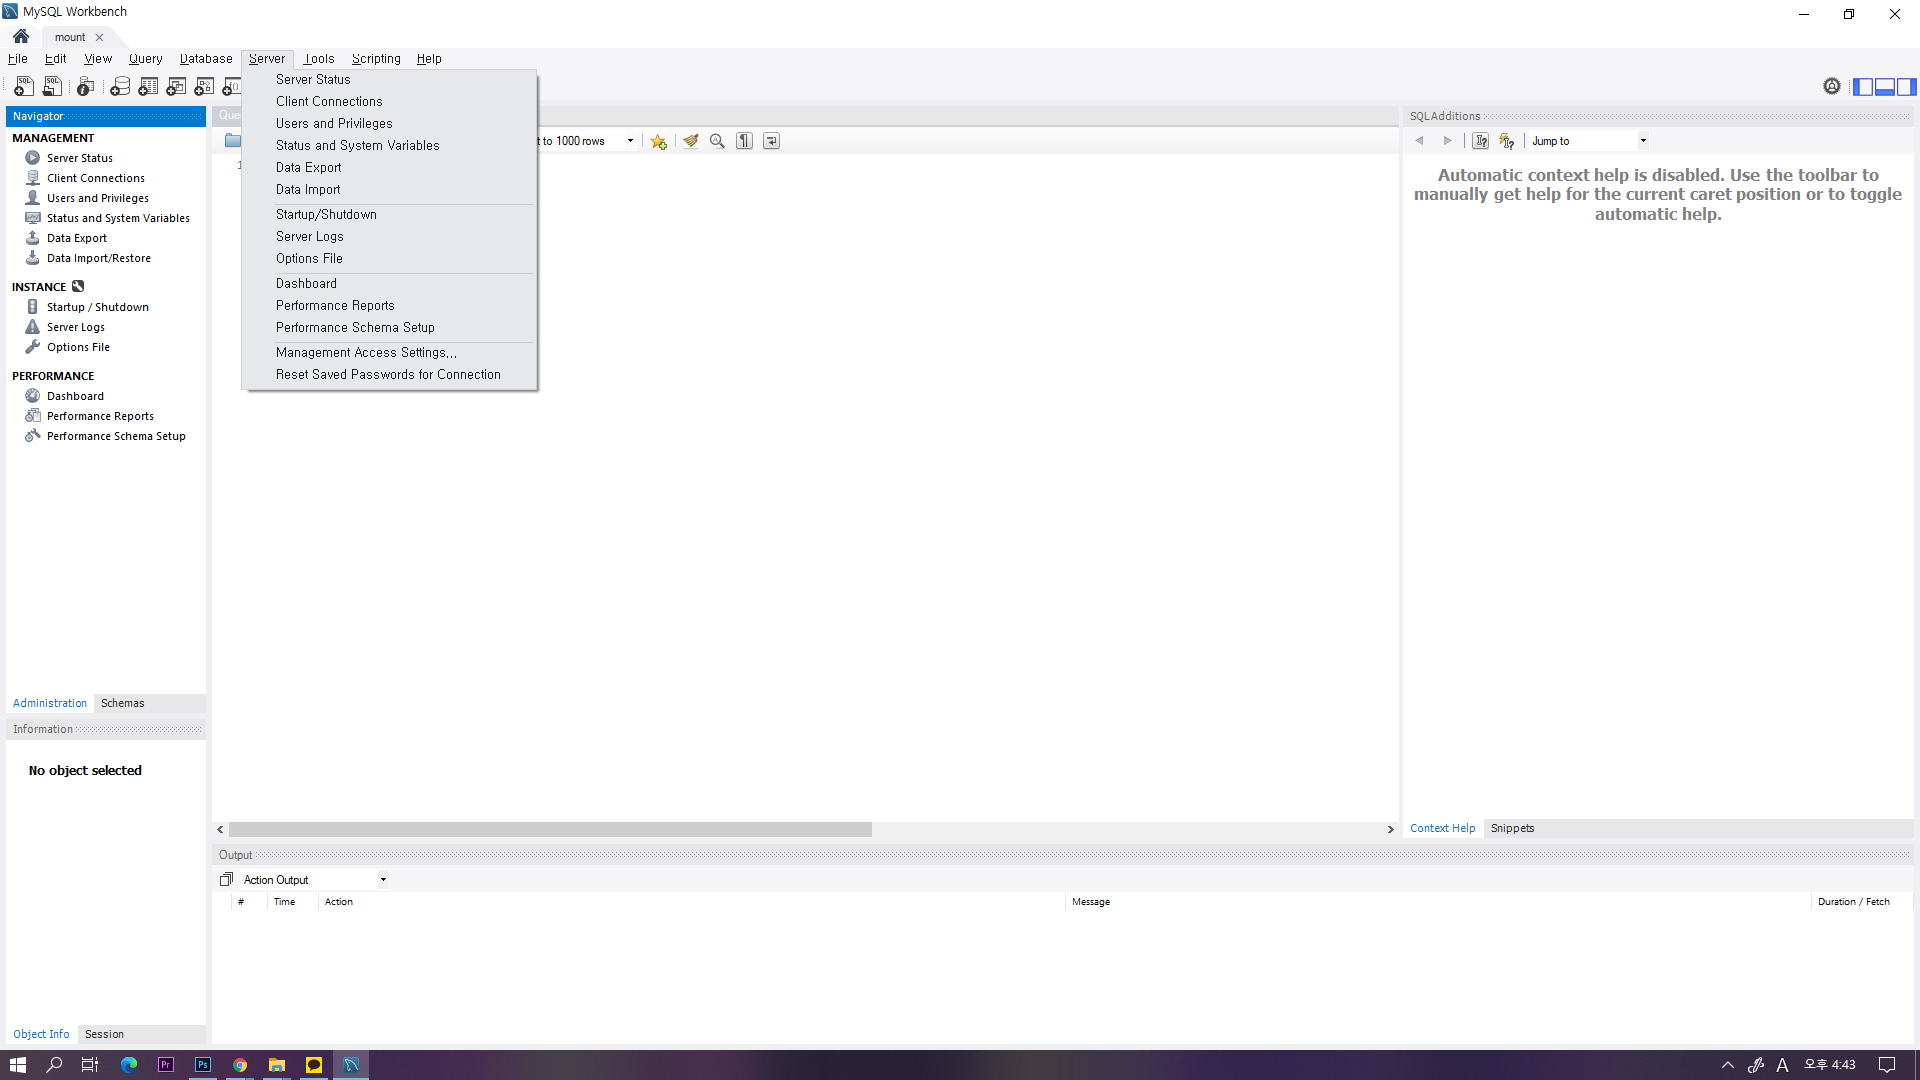The width and height of the screenshot is (1920, 1080).
Task: Save snippet to favorites star icon
Action: pyautogui.click(x=658, y=141)
